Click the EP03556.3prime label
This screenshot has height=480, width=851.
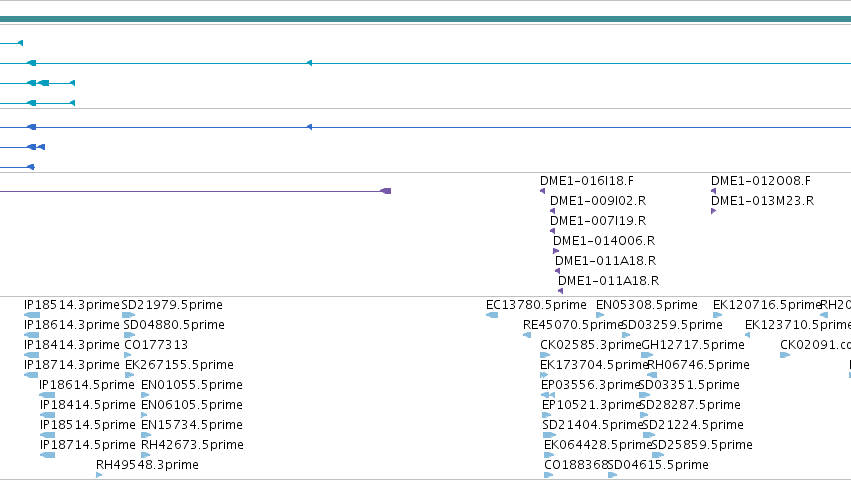[x=590, y=385]
